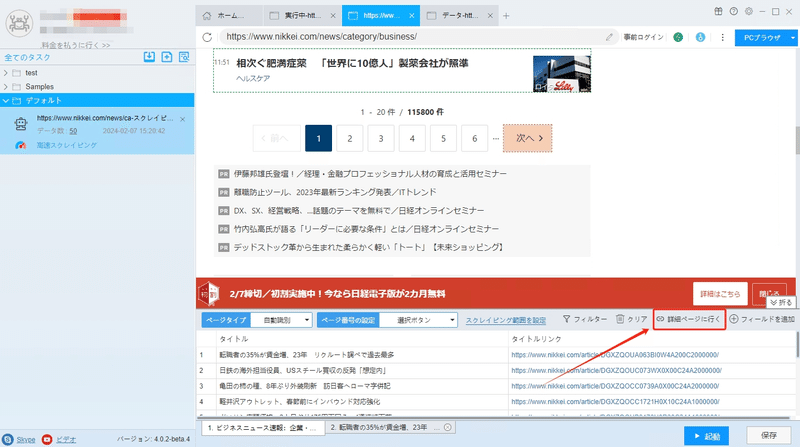Image resolution: width=800 pixels, height=447 pixels.
Task: Collapse the デフォルト folder
Action: 6,101
